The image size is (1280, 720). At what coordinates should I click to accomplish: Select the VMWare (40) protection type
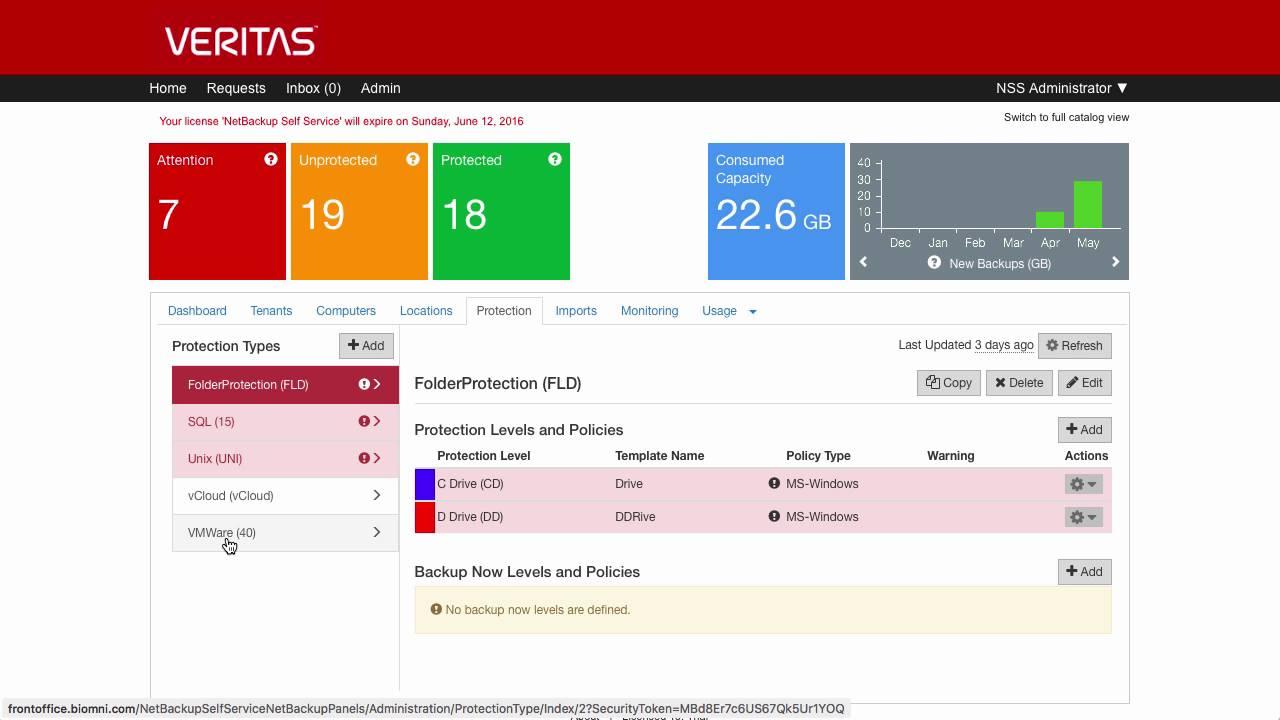pos(221,532)
